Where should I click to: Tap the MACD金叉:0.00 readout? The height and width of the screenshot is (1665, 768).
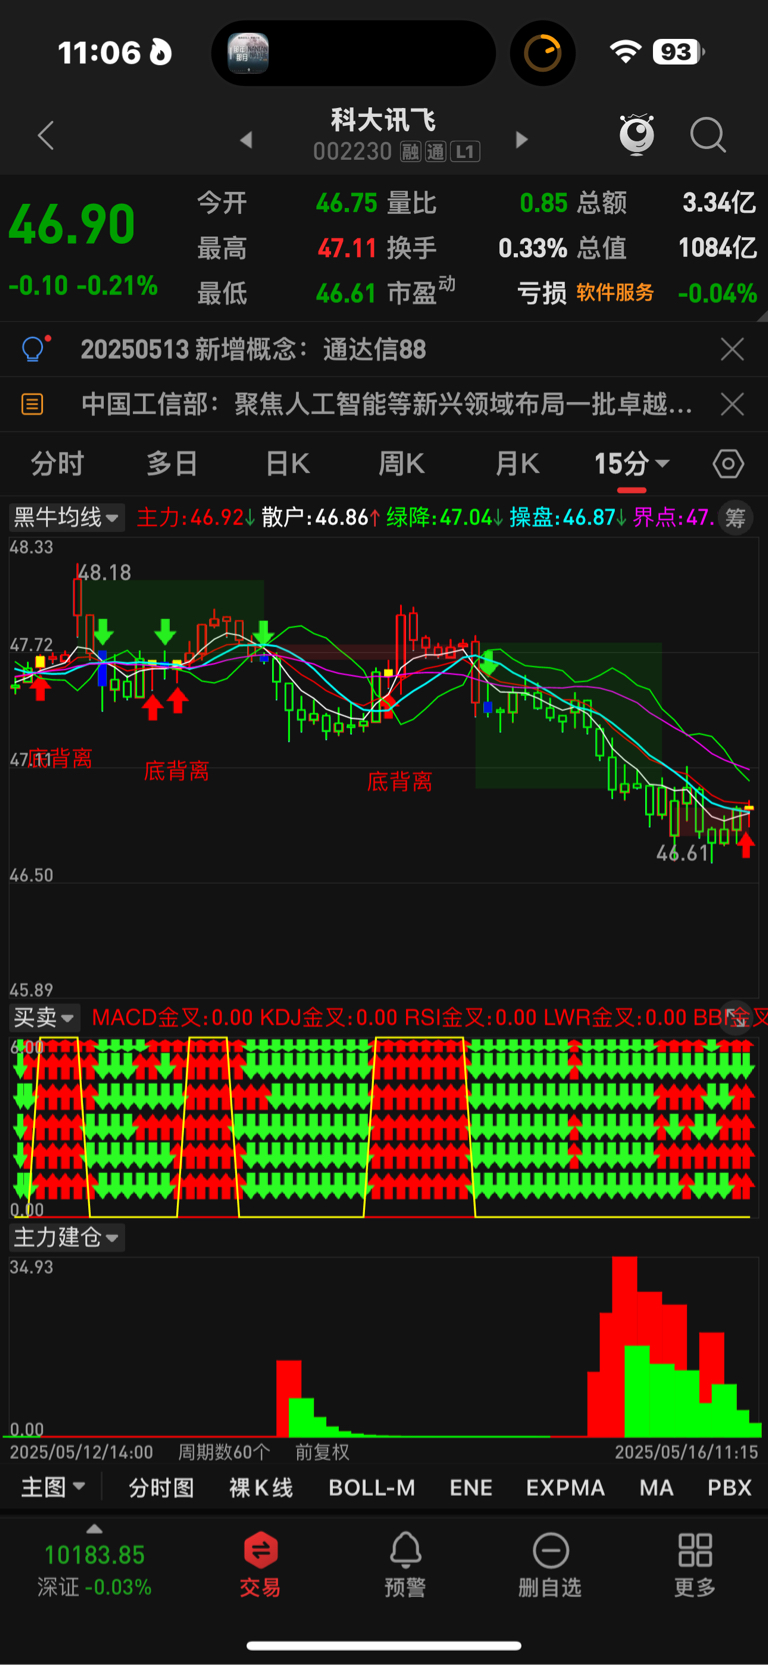tap(172, 1018)
